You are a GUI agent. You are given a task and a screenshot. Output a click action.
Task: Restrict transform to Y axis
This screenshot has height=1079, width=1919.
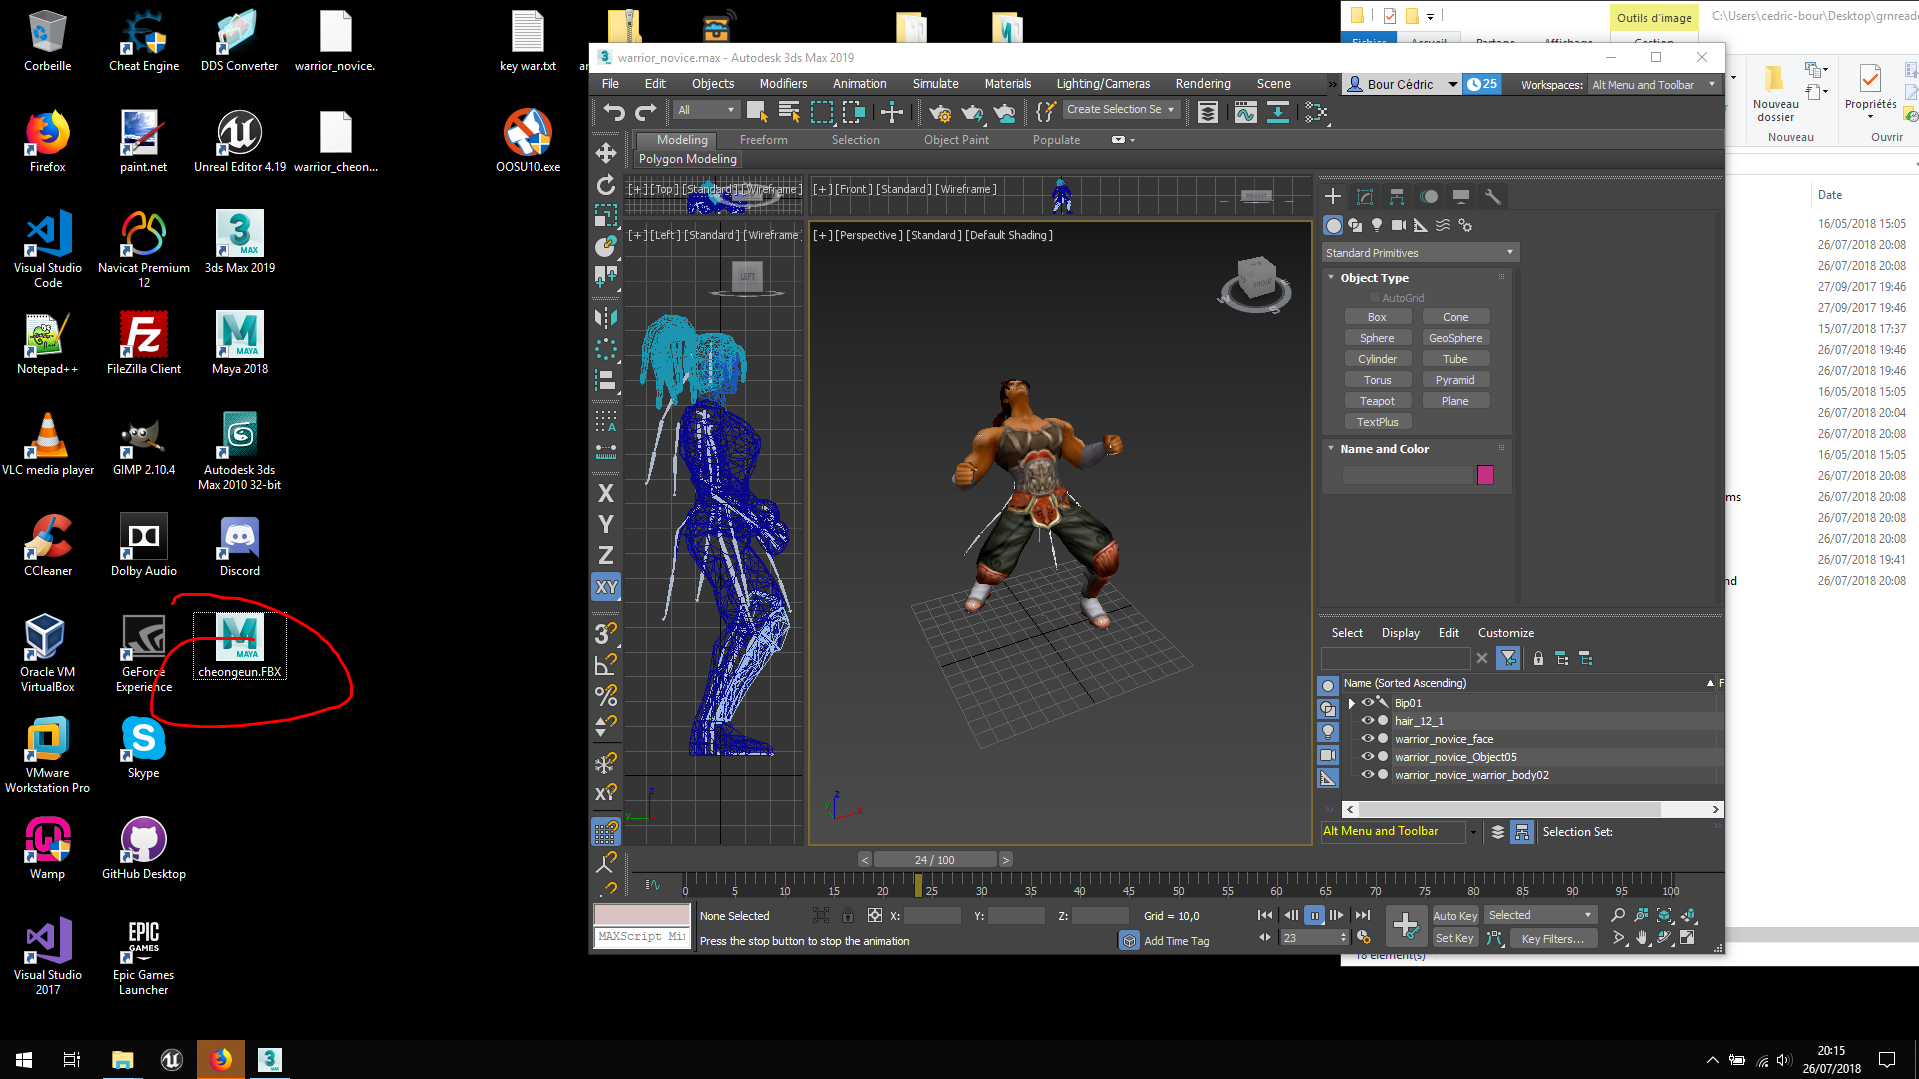pyautogui.click(x=606, y=524)
